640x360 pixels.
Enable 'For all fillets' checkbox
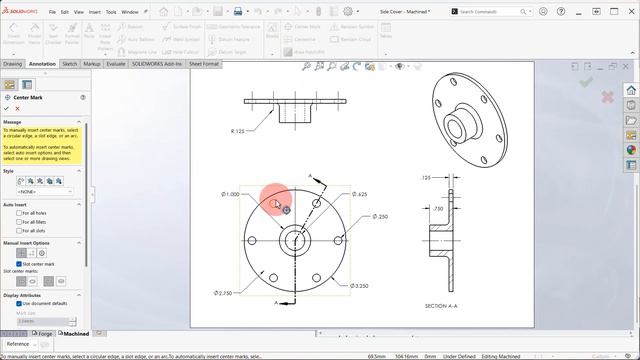(19, 222)
